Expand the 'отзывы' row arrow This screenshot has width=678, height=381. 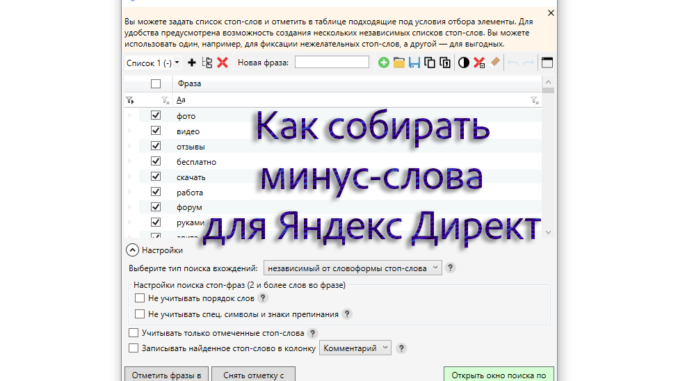coord(130,146)
